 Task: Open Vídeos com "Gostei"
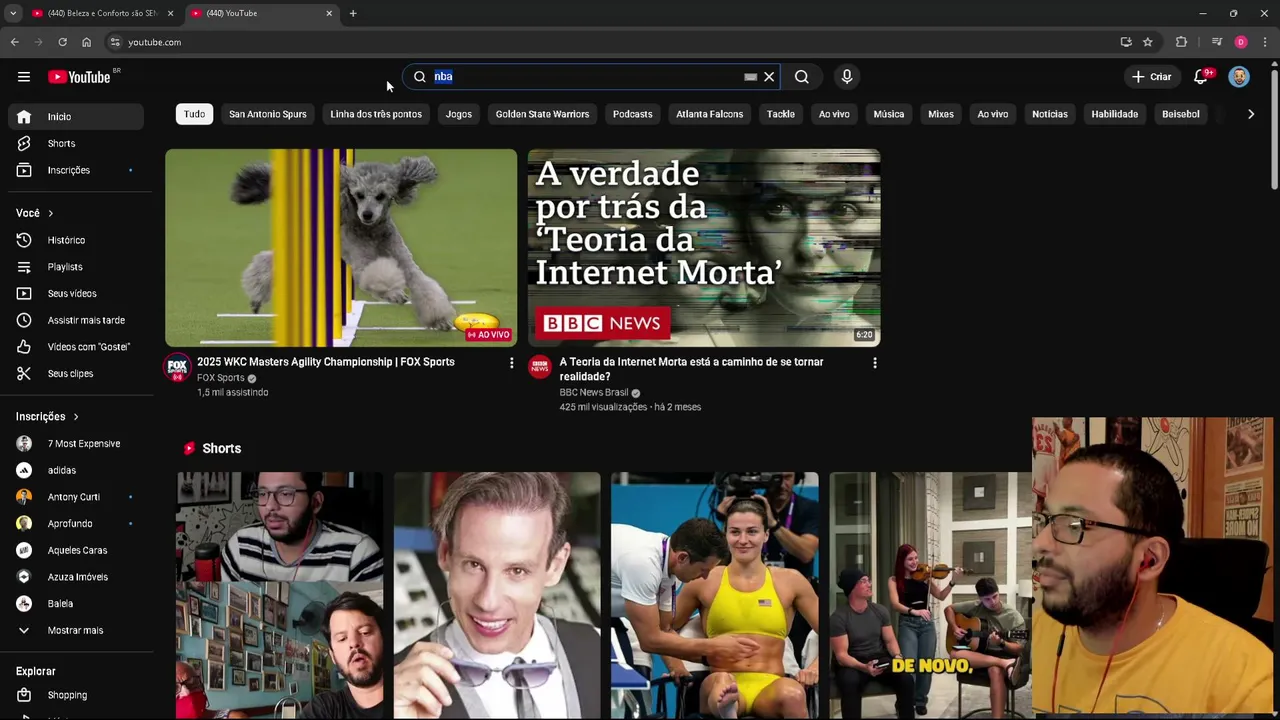pos(76,347)
